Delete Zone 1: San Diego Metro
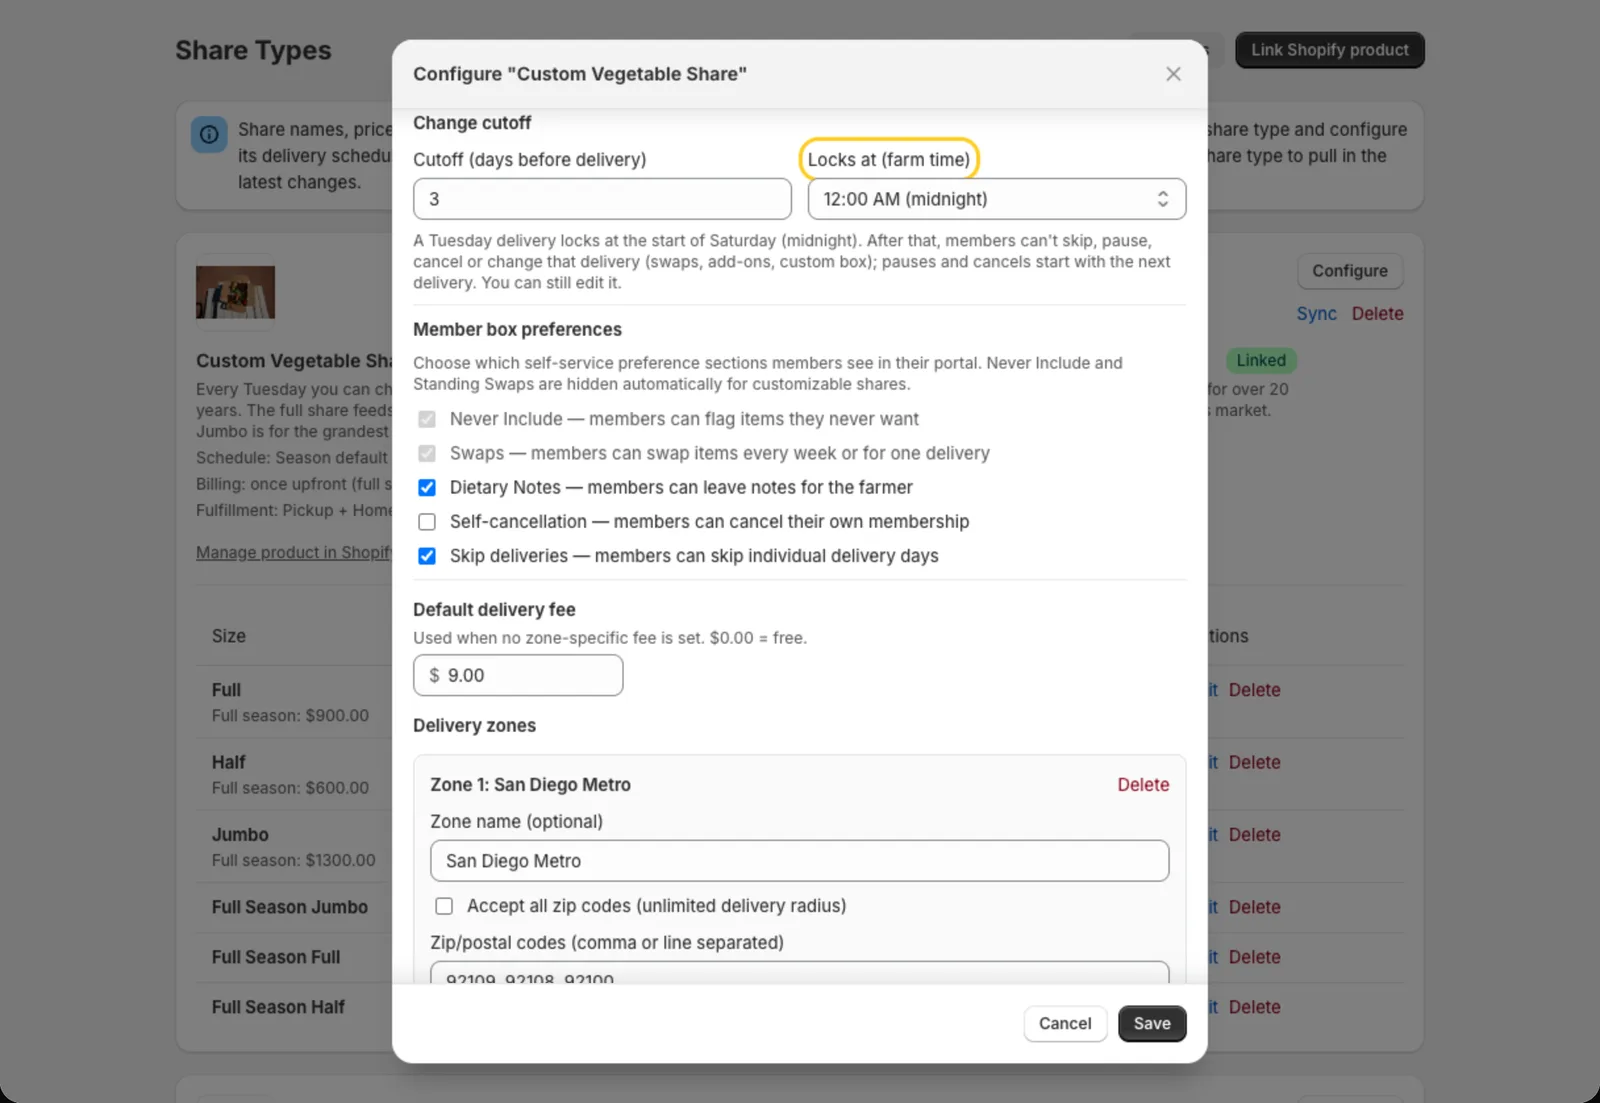Image resolution: width=1600 pixels, height=1103 pixels. point(1143,785)
